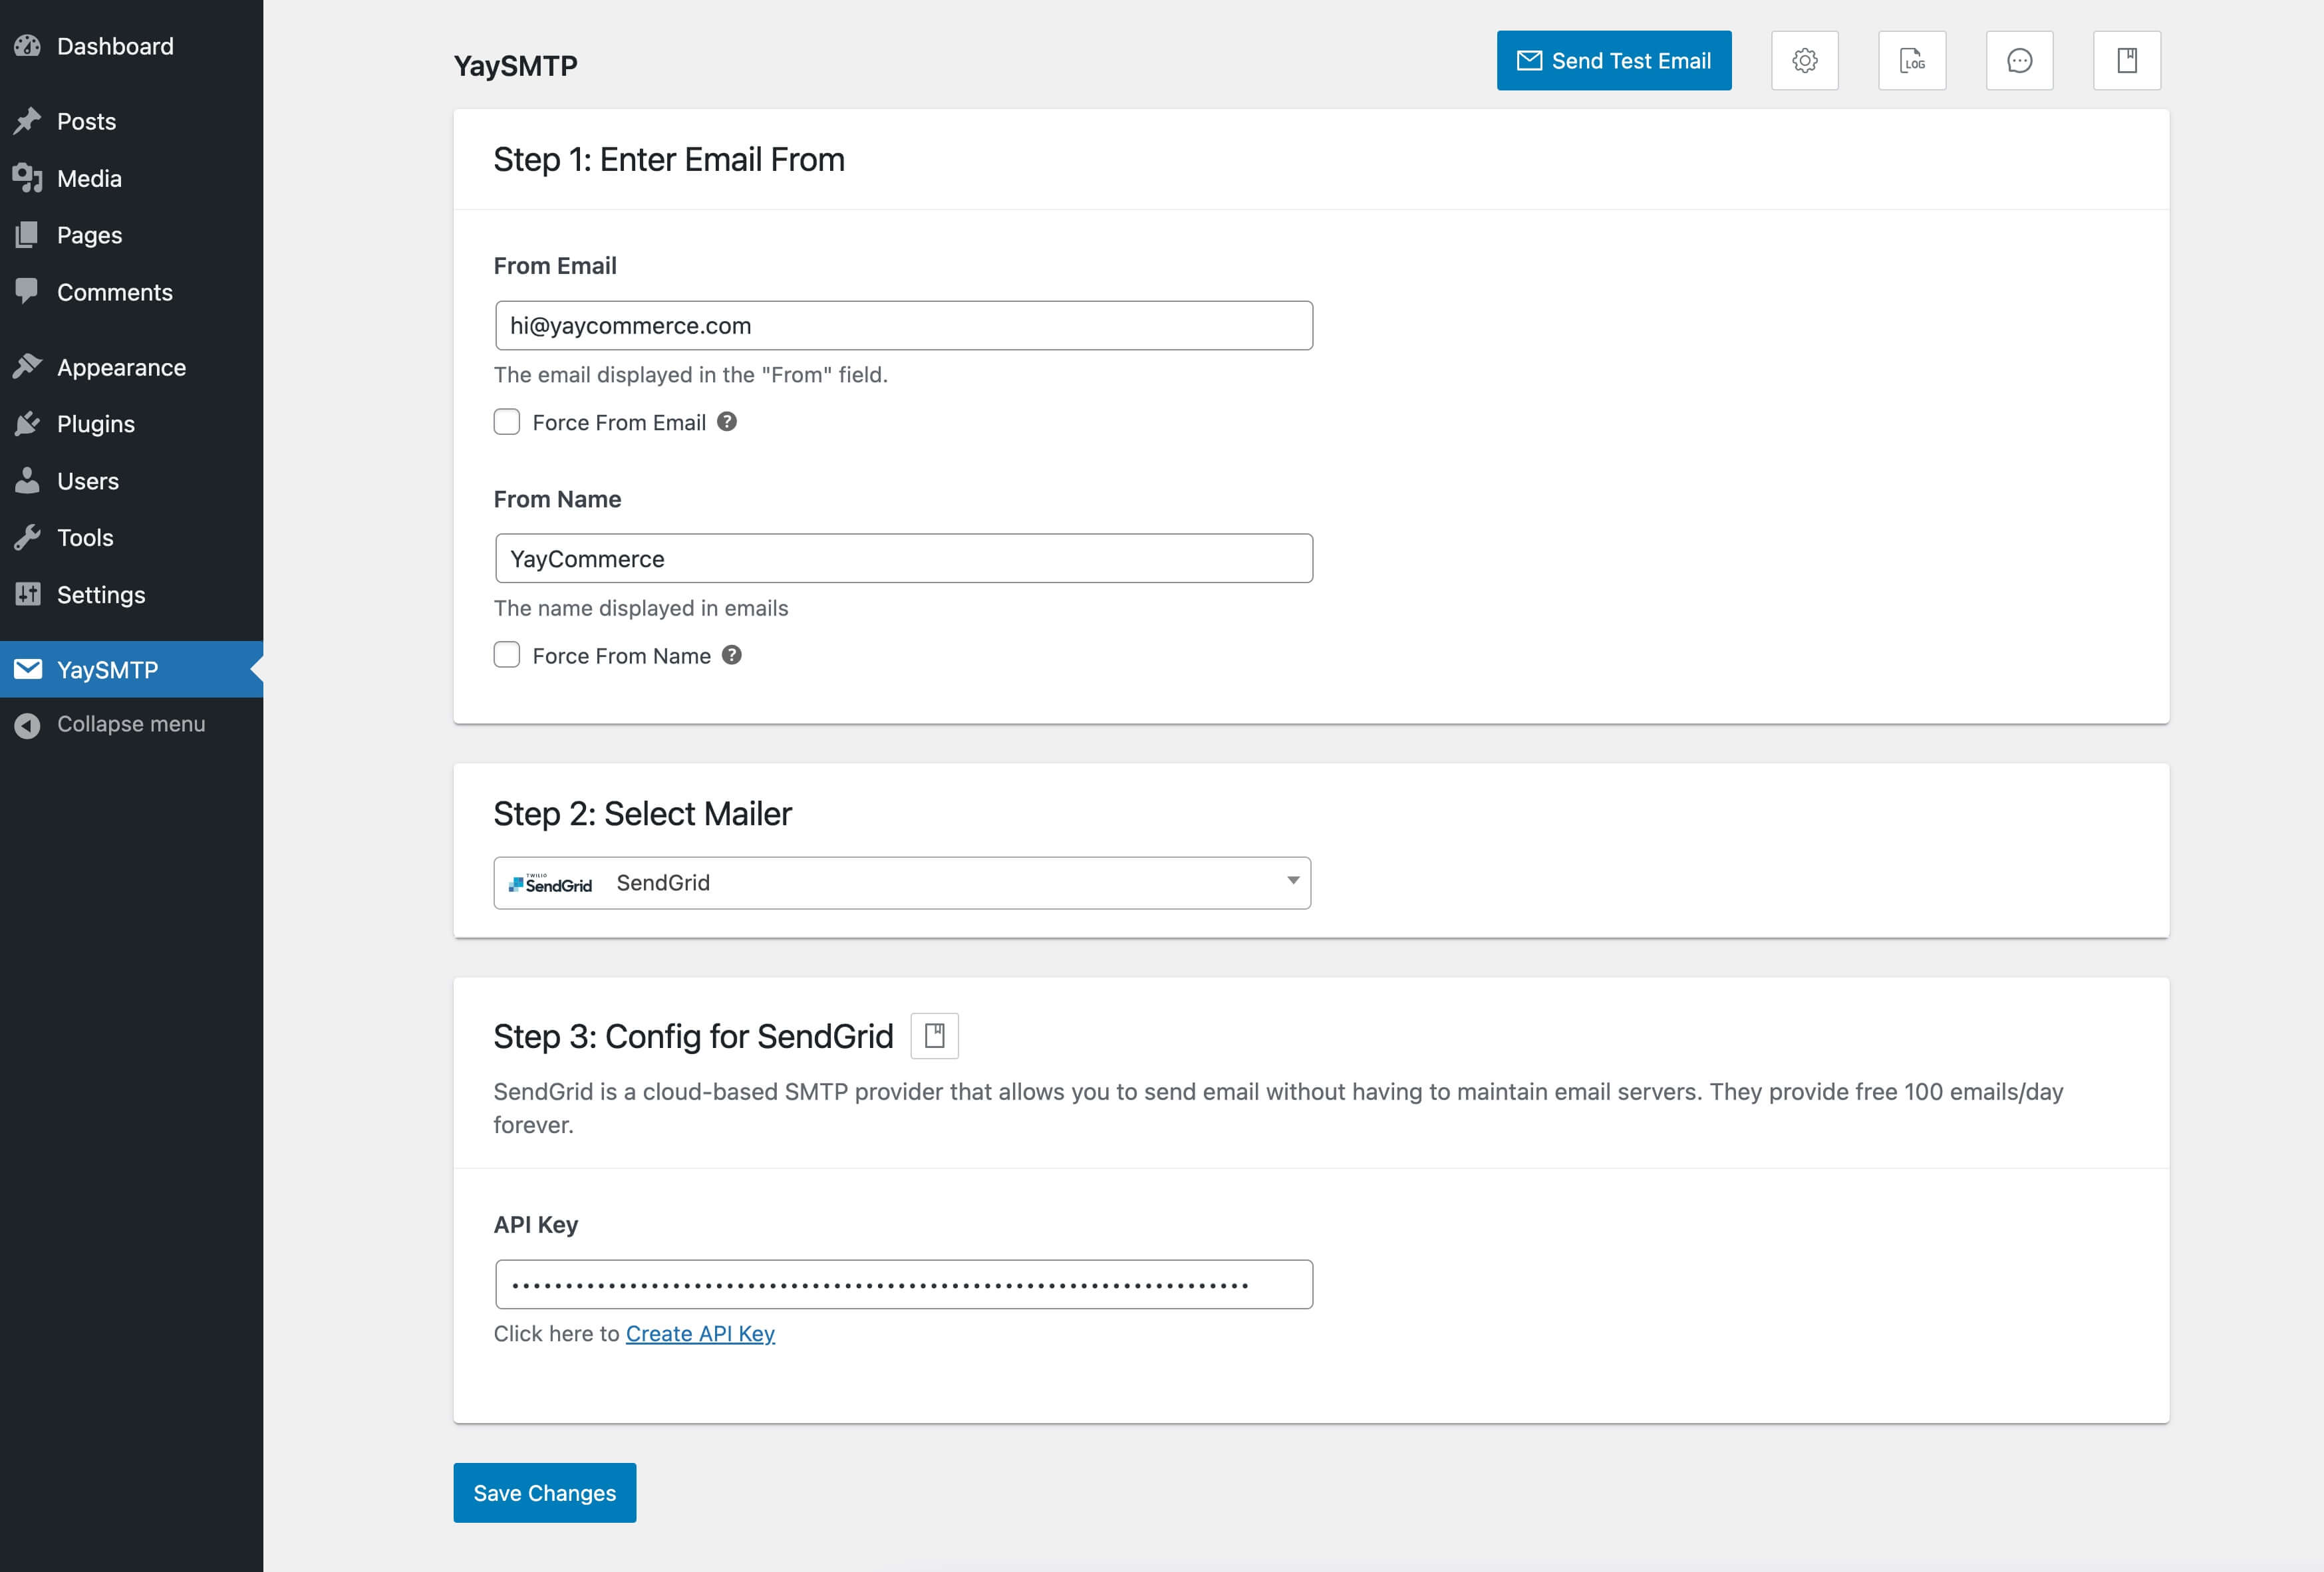Open the SendGrid documentation icon beside Step 3
2324x1572 pixels.
934,1035
